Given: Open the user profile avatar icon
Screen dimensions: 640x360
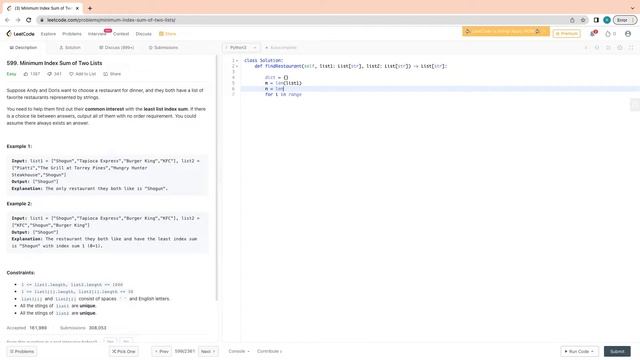Looking at the screenshot, I should [628, 34].
